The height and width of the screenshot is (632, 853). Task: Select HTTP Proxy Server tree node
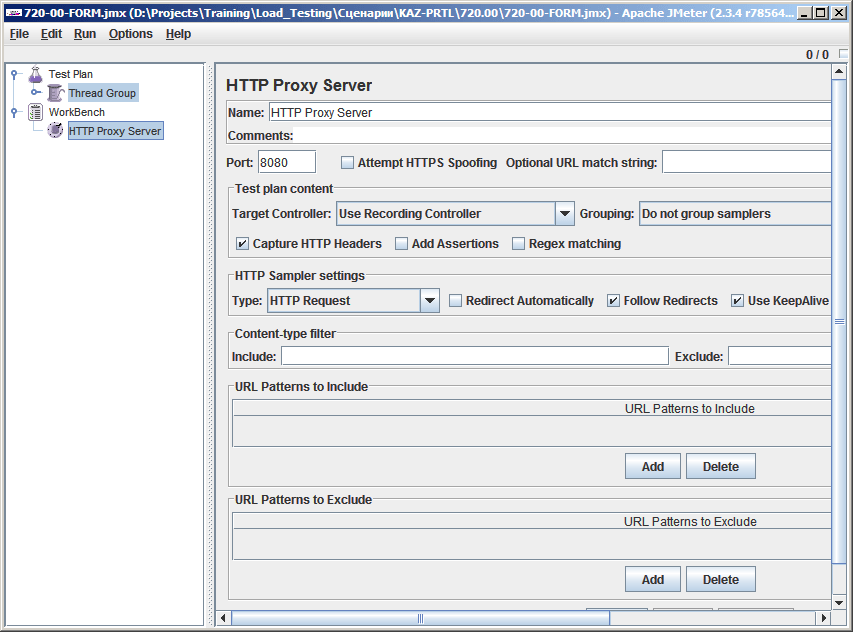click(x=115, y=131)
